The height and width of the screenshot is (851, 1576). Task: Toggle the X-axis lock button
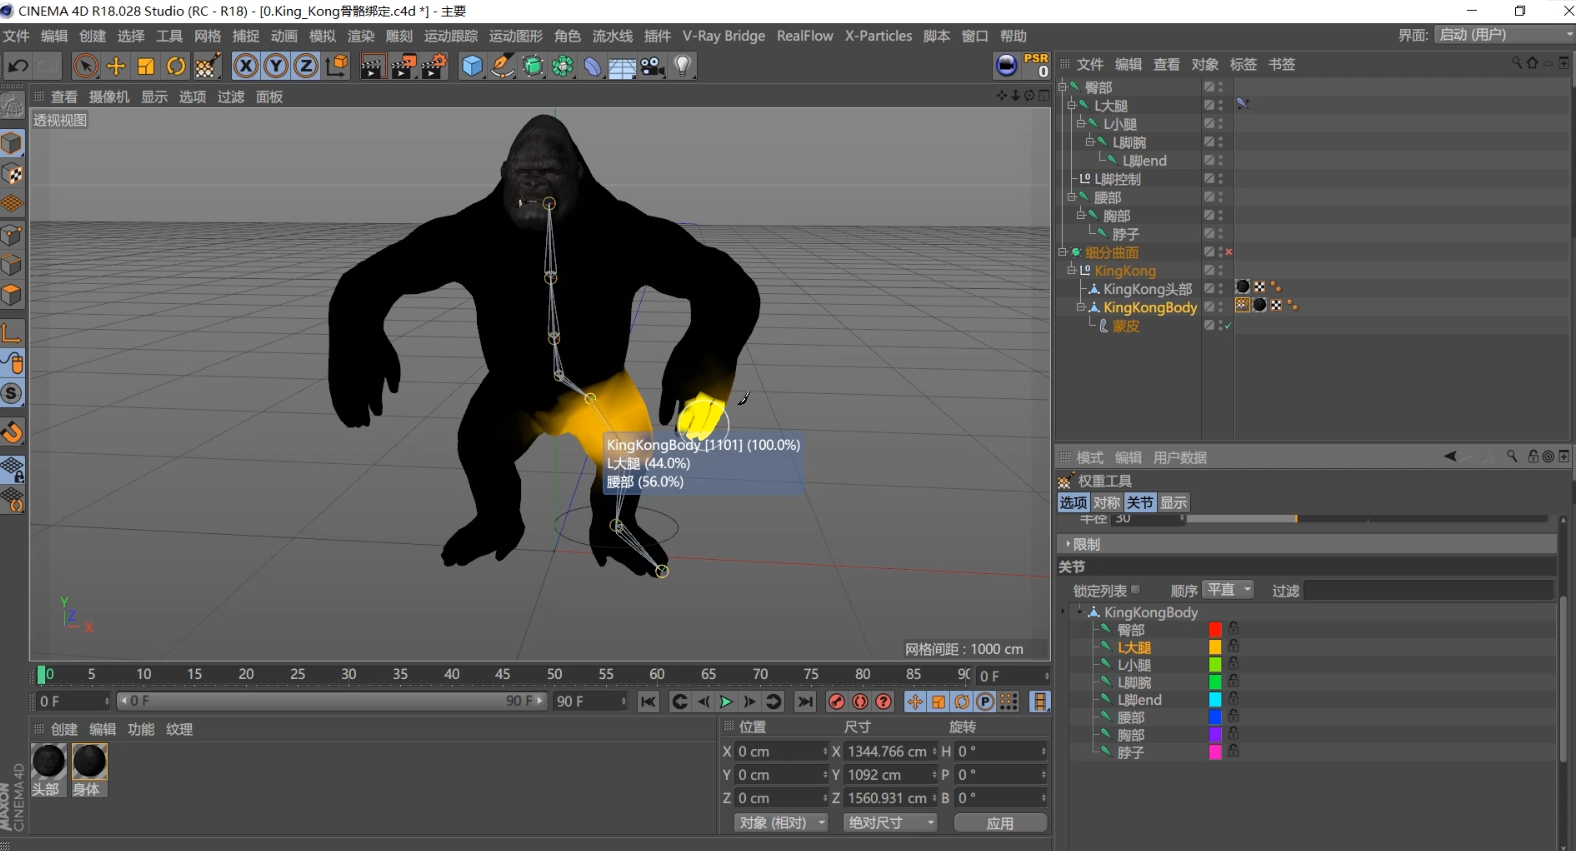(245, 66)
